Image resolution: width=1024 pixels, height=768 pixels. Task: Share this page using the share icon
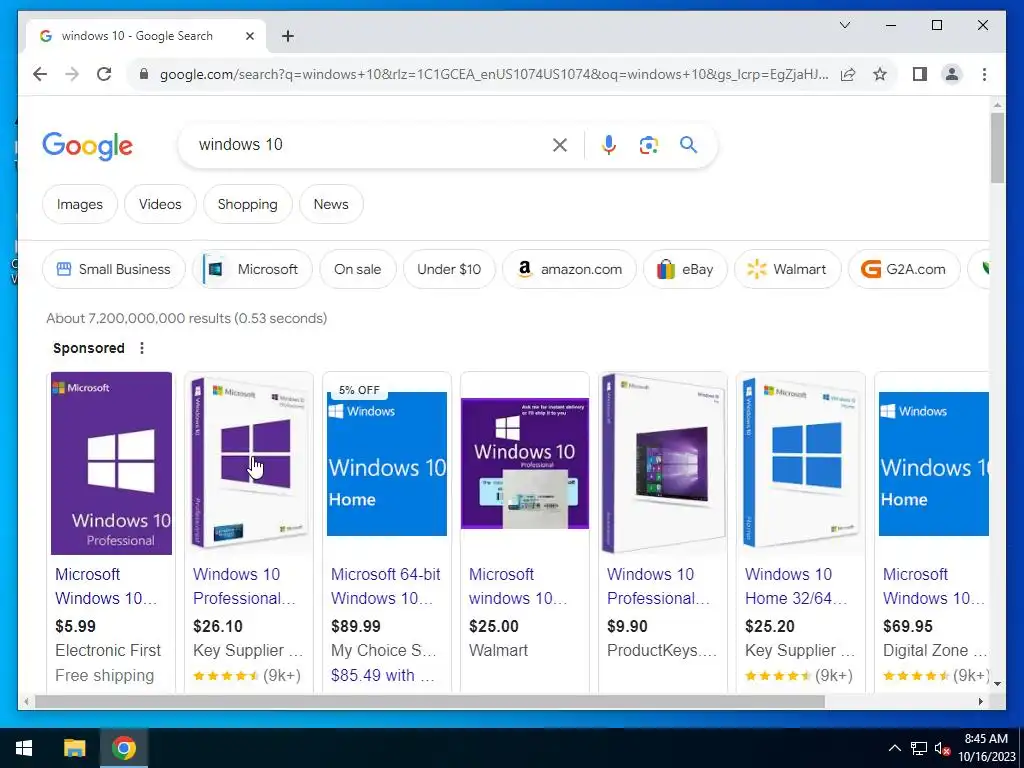(x=848, y=74)
